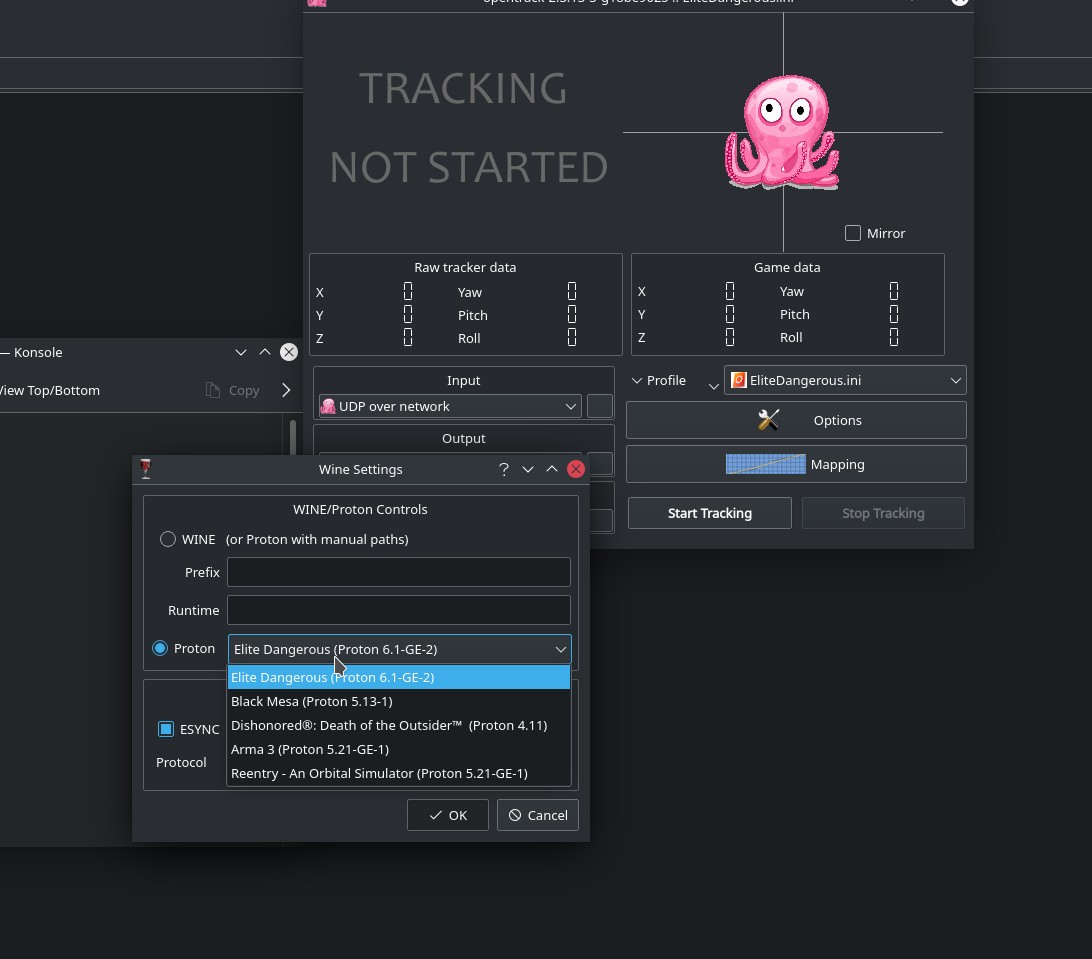Expand the Konsole toolbar overflow arrow
Viewport: 1092px width, 959px height.
286,390
